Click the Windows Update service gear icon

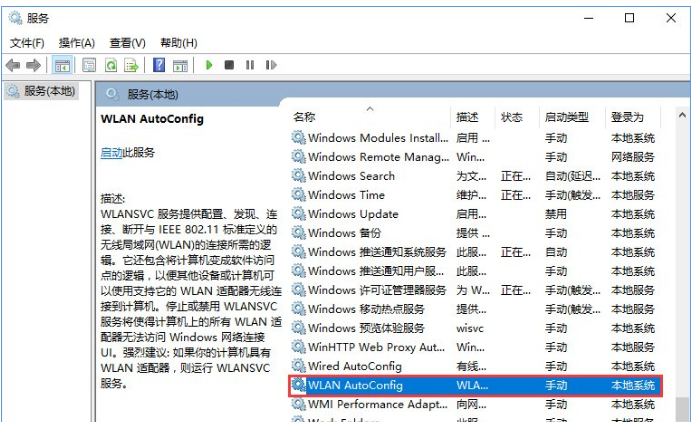[298, 214]
